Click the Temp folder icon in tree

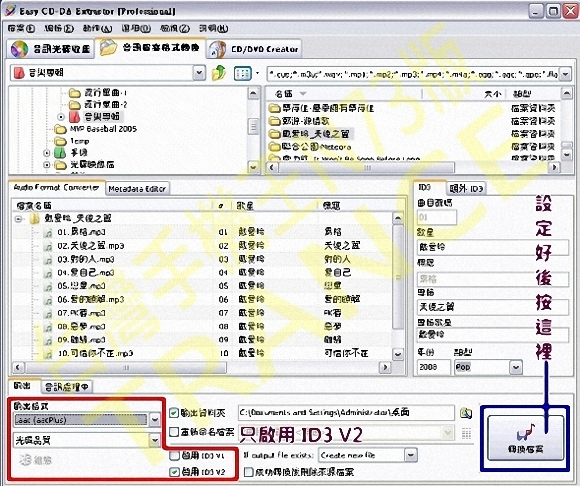tap(60, 141)
